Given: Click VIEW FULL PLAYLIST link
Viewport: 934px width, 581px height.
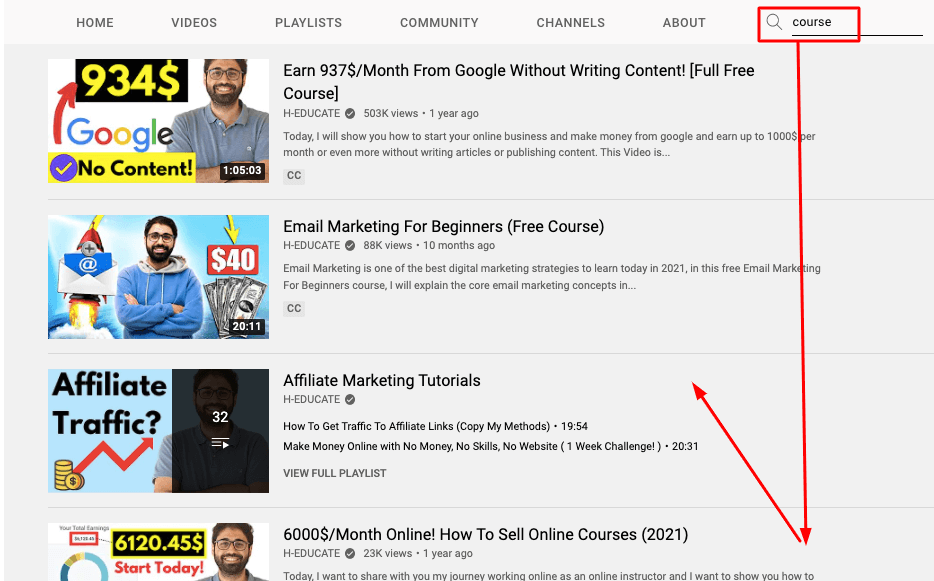Looking at the screenshot, I should (335, 473).
